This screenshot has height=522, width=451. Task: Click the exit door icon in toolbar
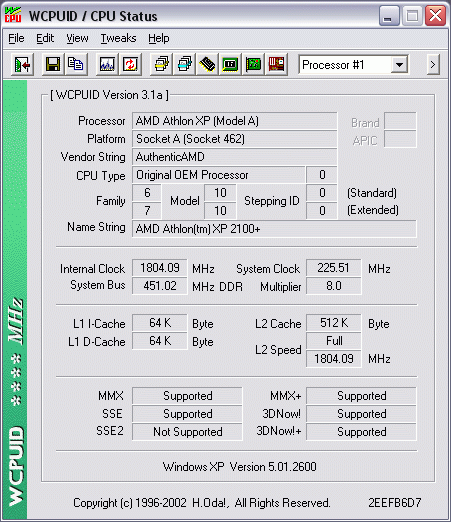tap(22, 64)
